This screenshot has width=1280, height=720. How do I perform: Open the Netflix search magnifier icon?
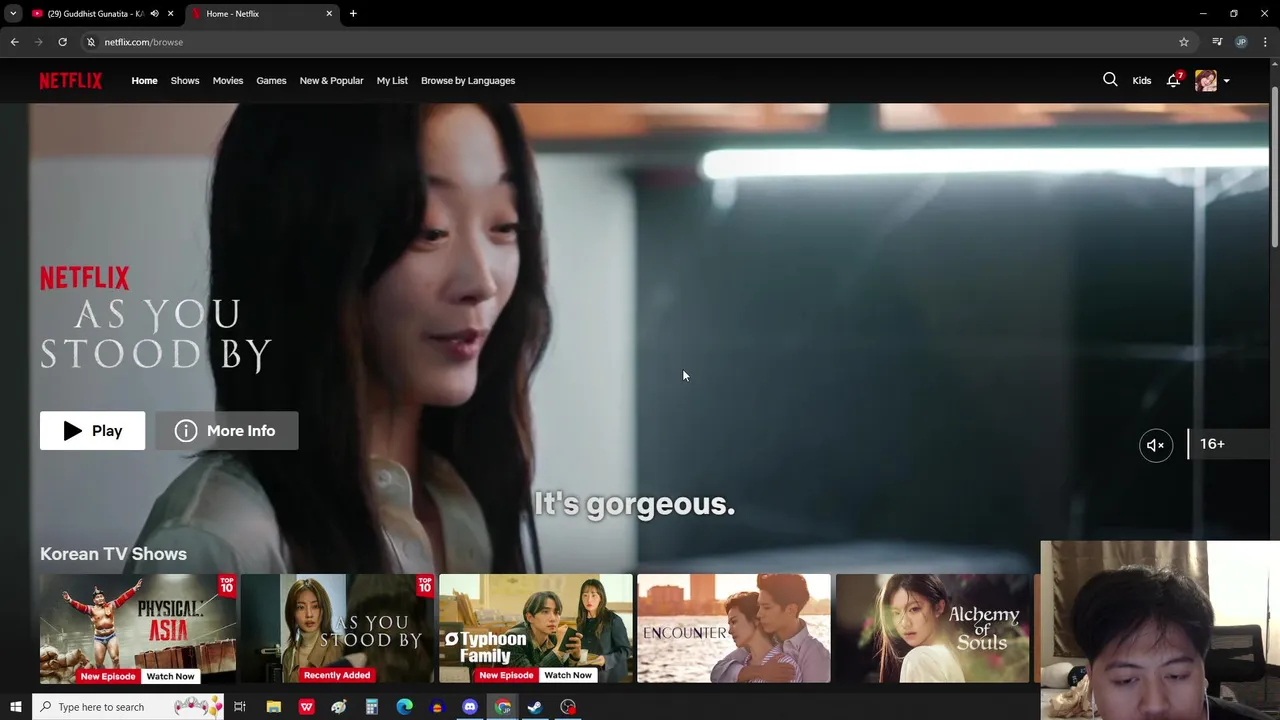coord(1110,80)
